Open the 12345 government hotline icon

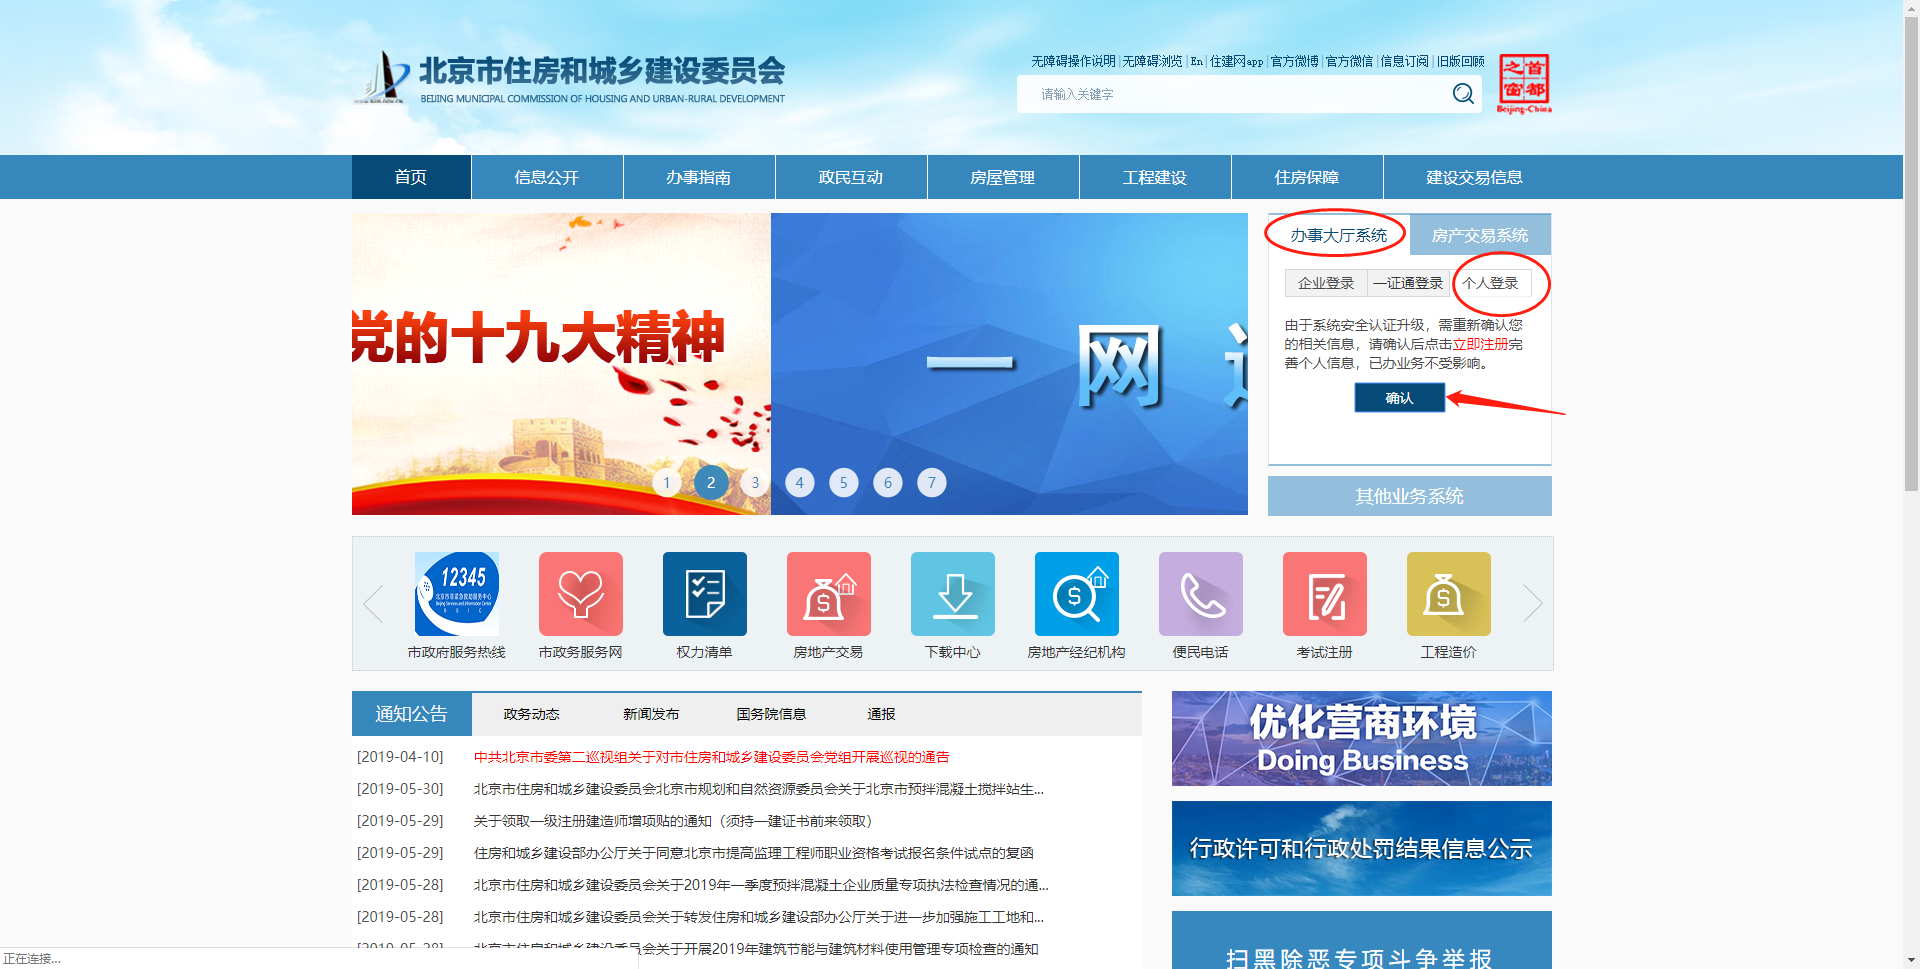point(457,594)
